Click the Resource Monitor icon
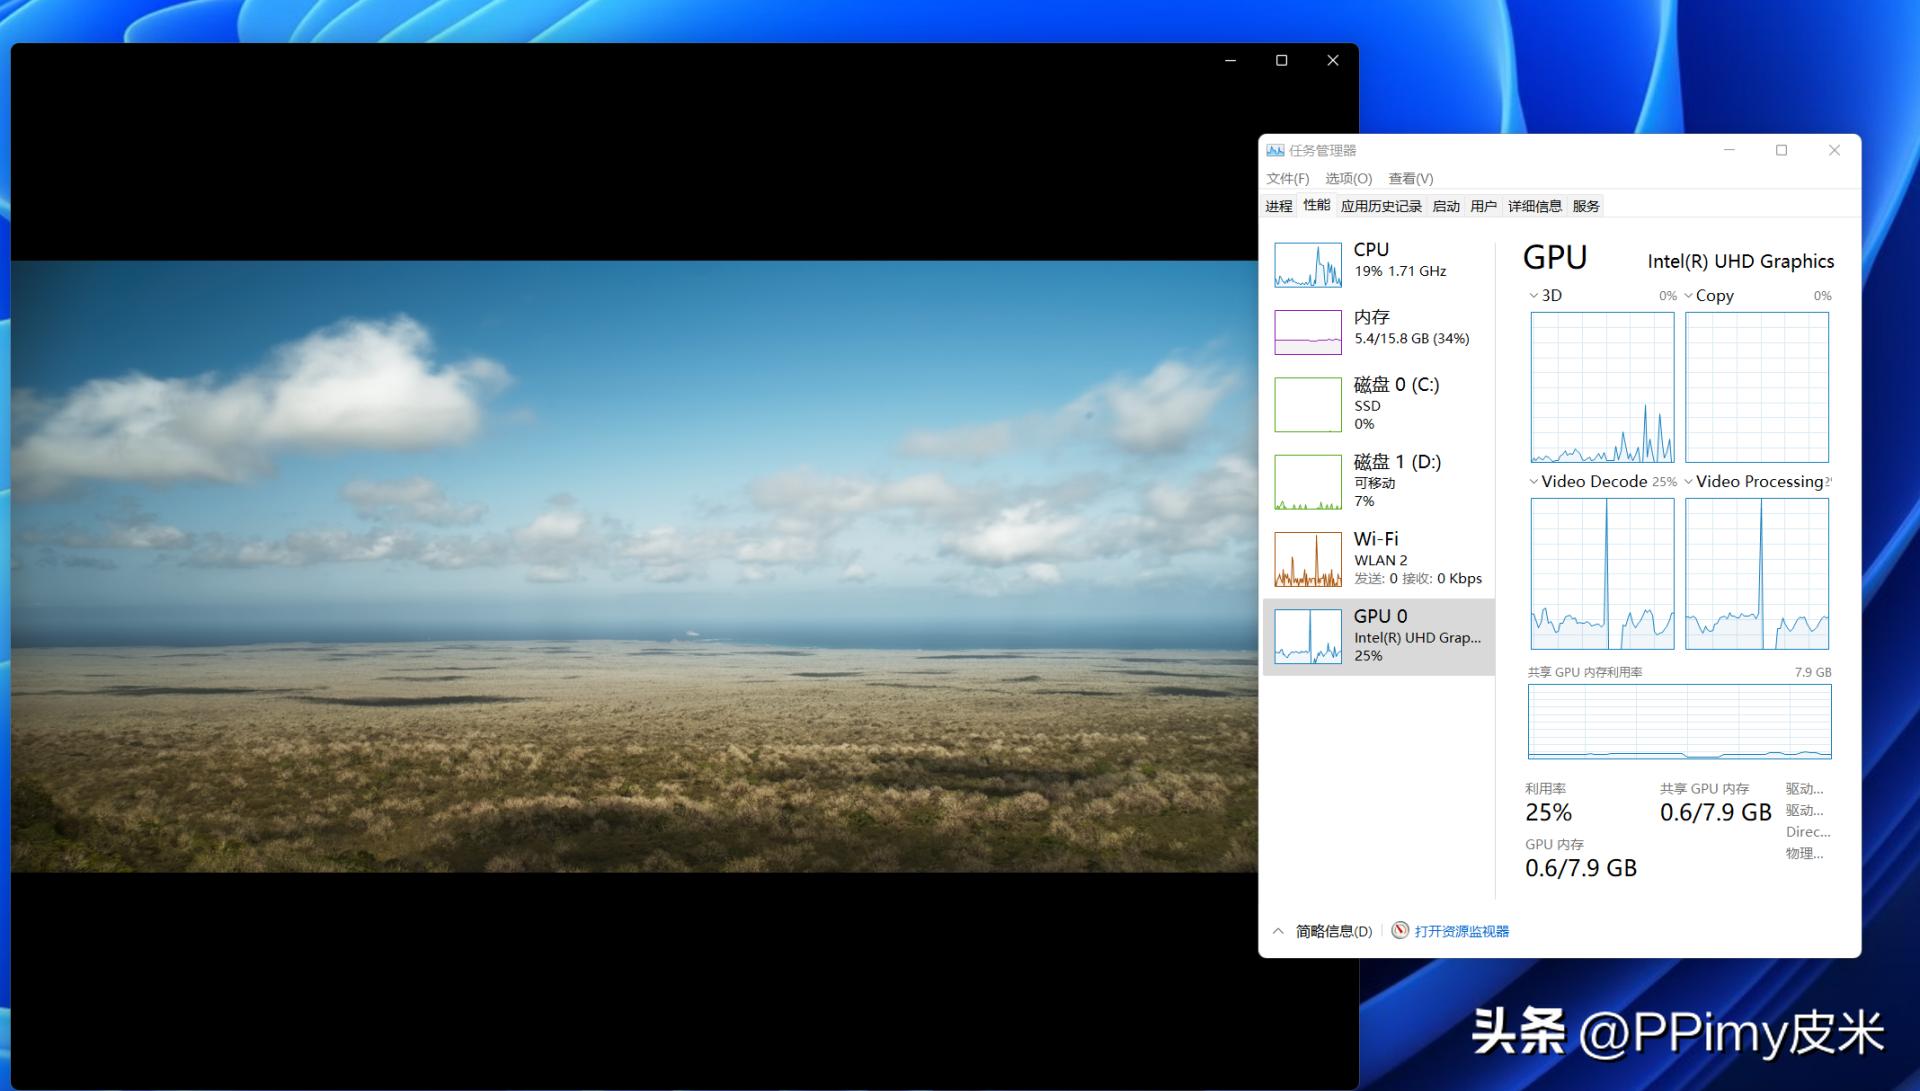This screenshot has height=1091, width=1920. pos(1400,931)
